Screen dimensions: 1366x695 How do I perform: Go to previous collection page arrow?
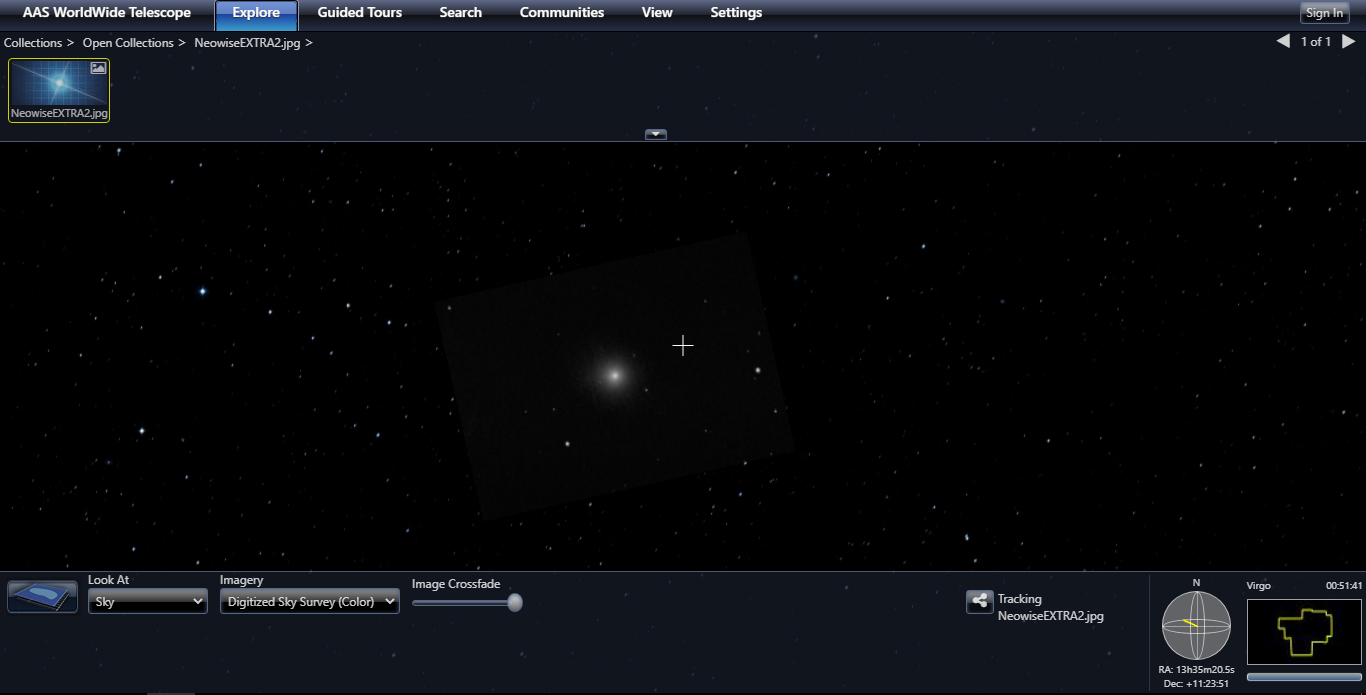pyautogui.click(x=1283, y=42)
